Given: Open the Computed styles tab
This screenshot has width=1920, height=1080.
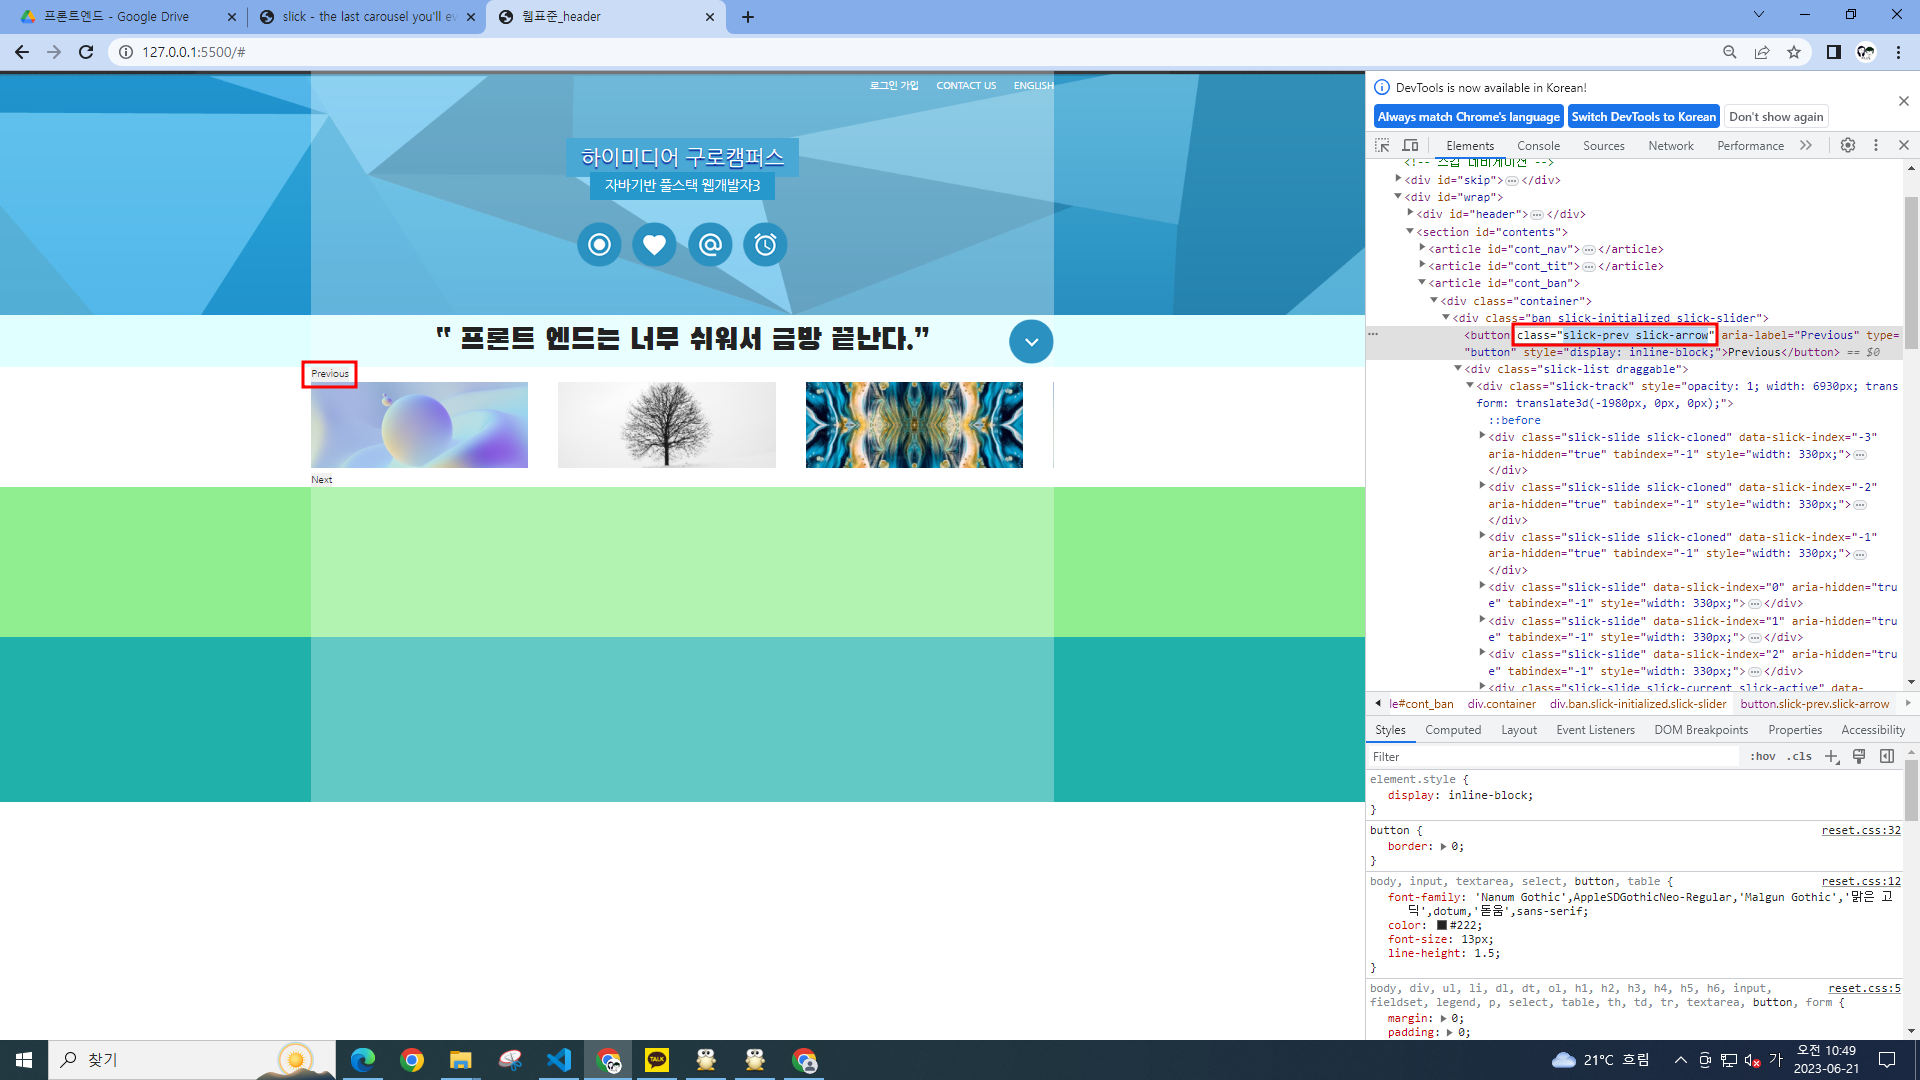Looking at the screenshot, I should [x=1453, y=730].
